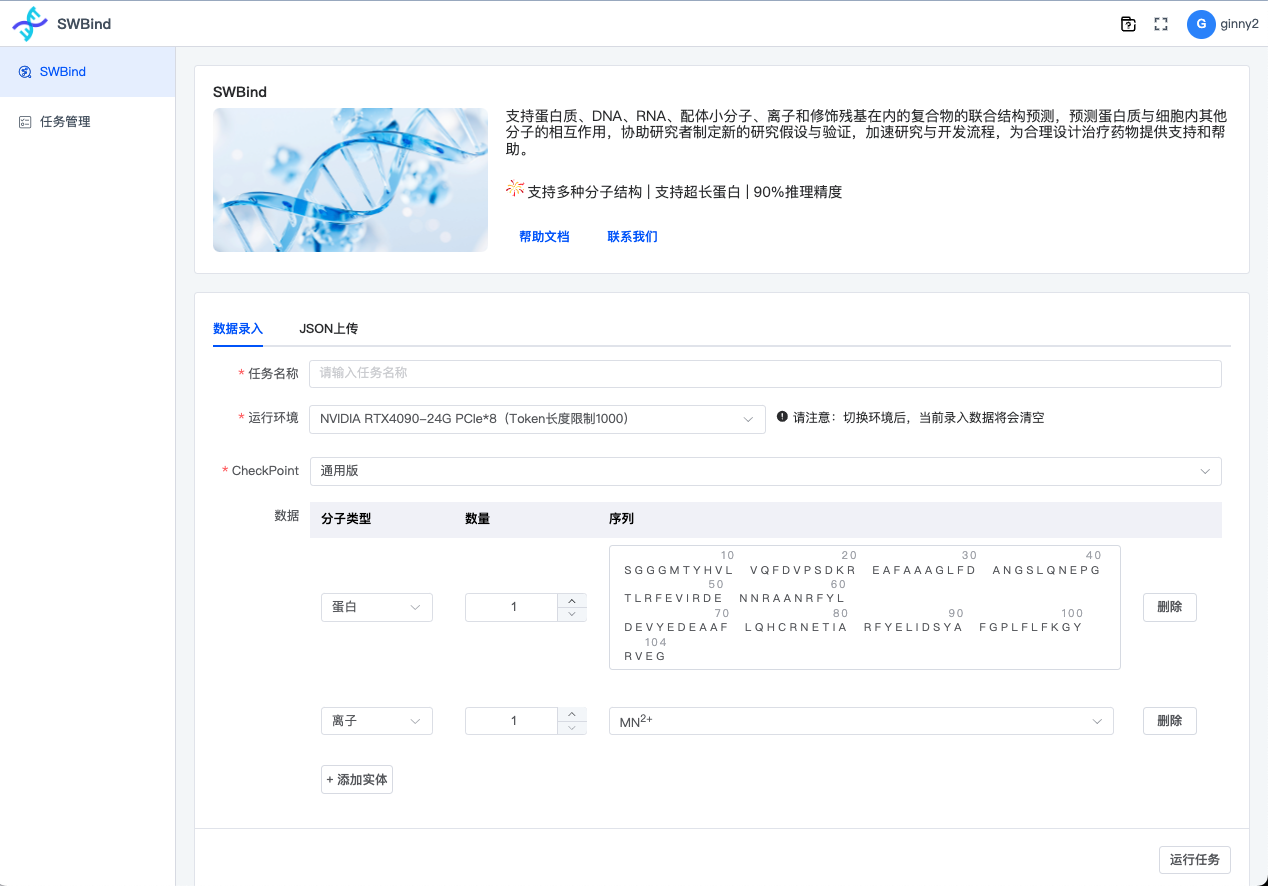Image resolution: width=1268 pixels, height=886 pixels.
Task: Click the ginny2 user avatar
Action: click(1201, 24)
